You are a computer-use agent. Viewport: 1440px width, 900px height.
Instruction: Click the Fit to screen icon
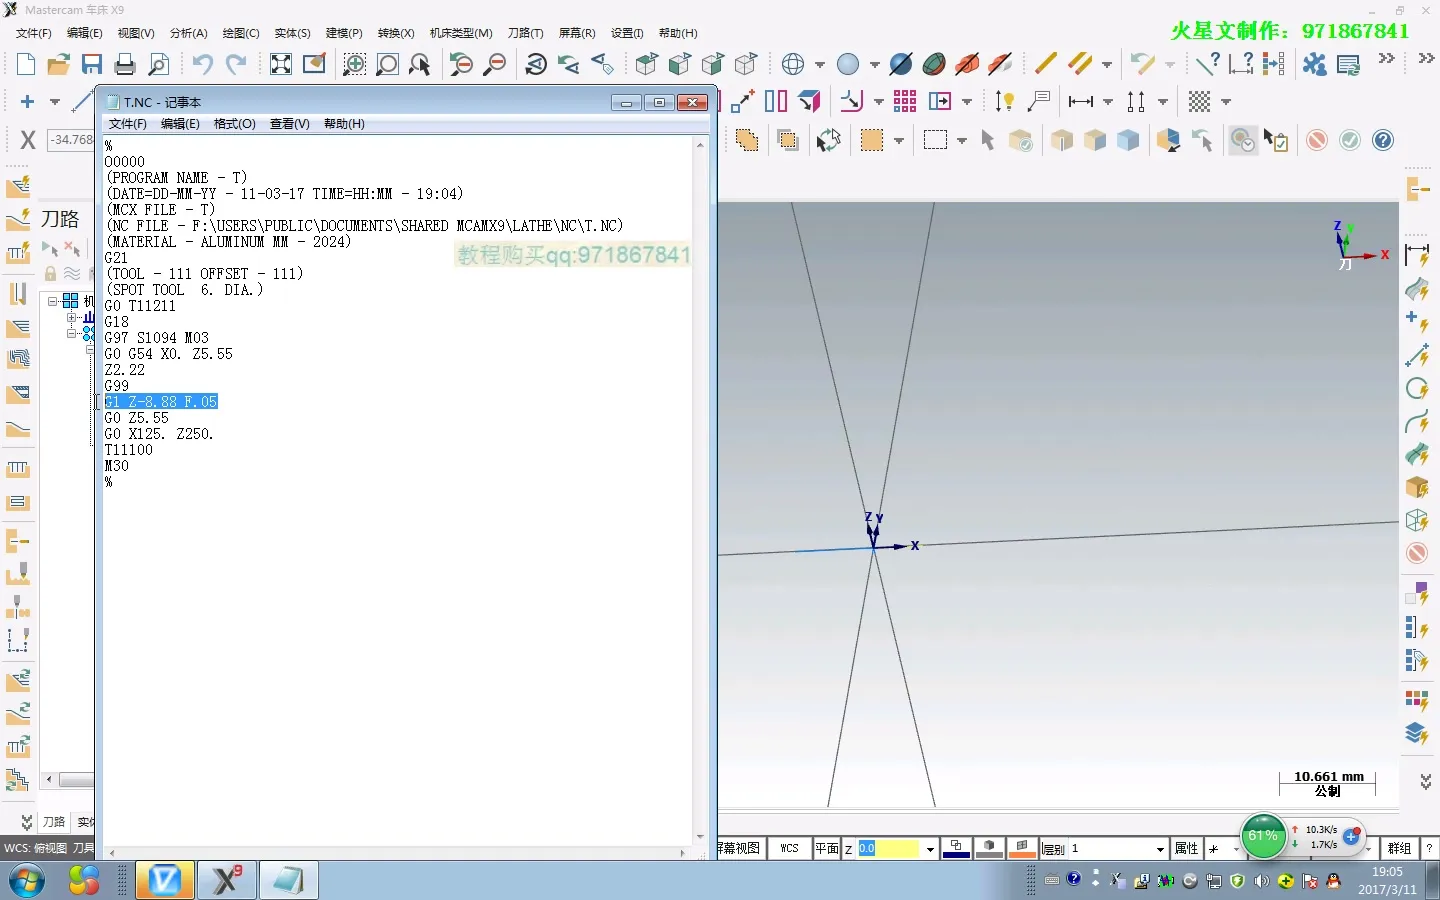pos(281,65)
